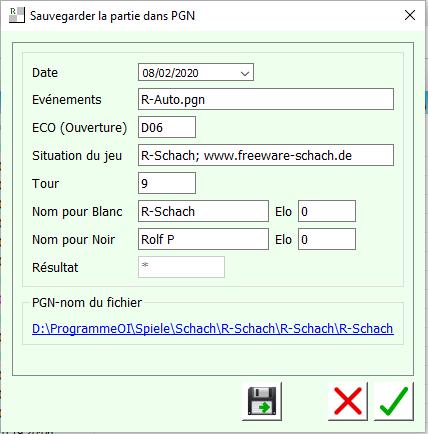Viewport: 428px width, 434px height.
Task: Focus the Evénements field containing R-Auto.pgn
Action: 266,99
